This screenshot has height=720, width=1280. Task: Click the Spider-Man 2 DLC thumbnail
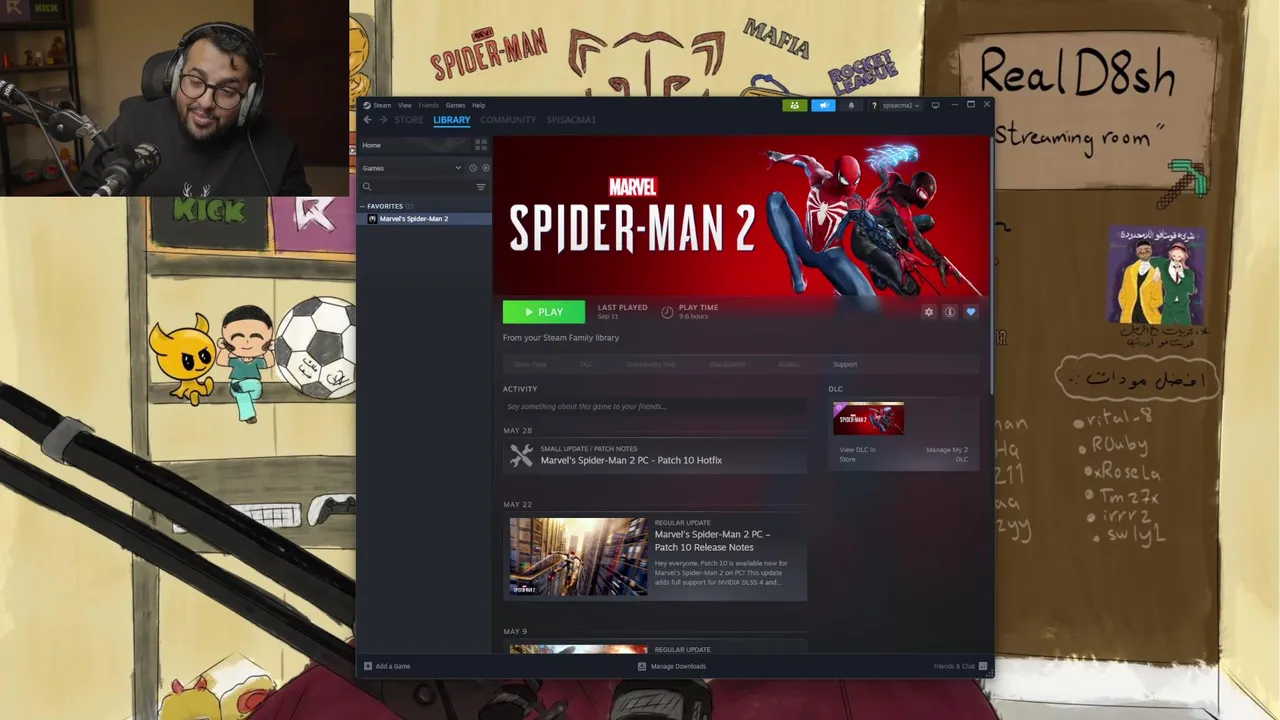click(868, 419)
